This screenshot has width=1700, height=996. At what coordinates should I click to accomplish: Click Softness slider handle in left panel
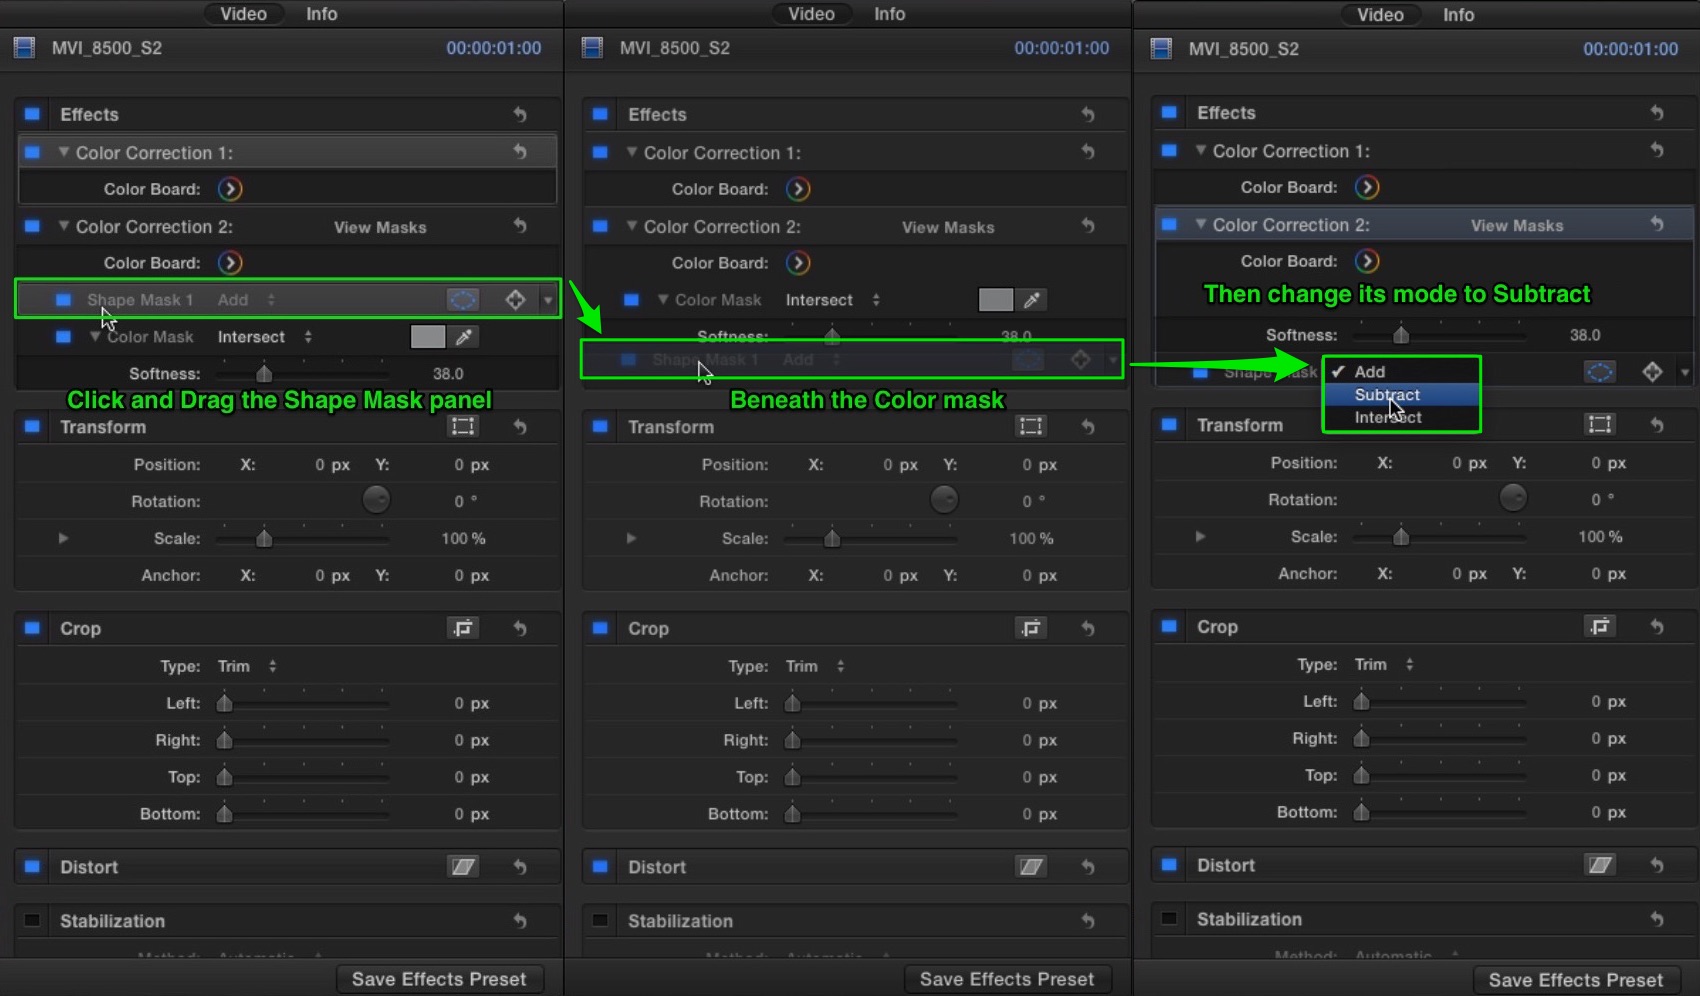tap(264, 374)
